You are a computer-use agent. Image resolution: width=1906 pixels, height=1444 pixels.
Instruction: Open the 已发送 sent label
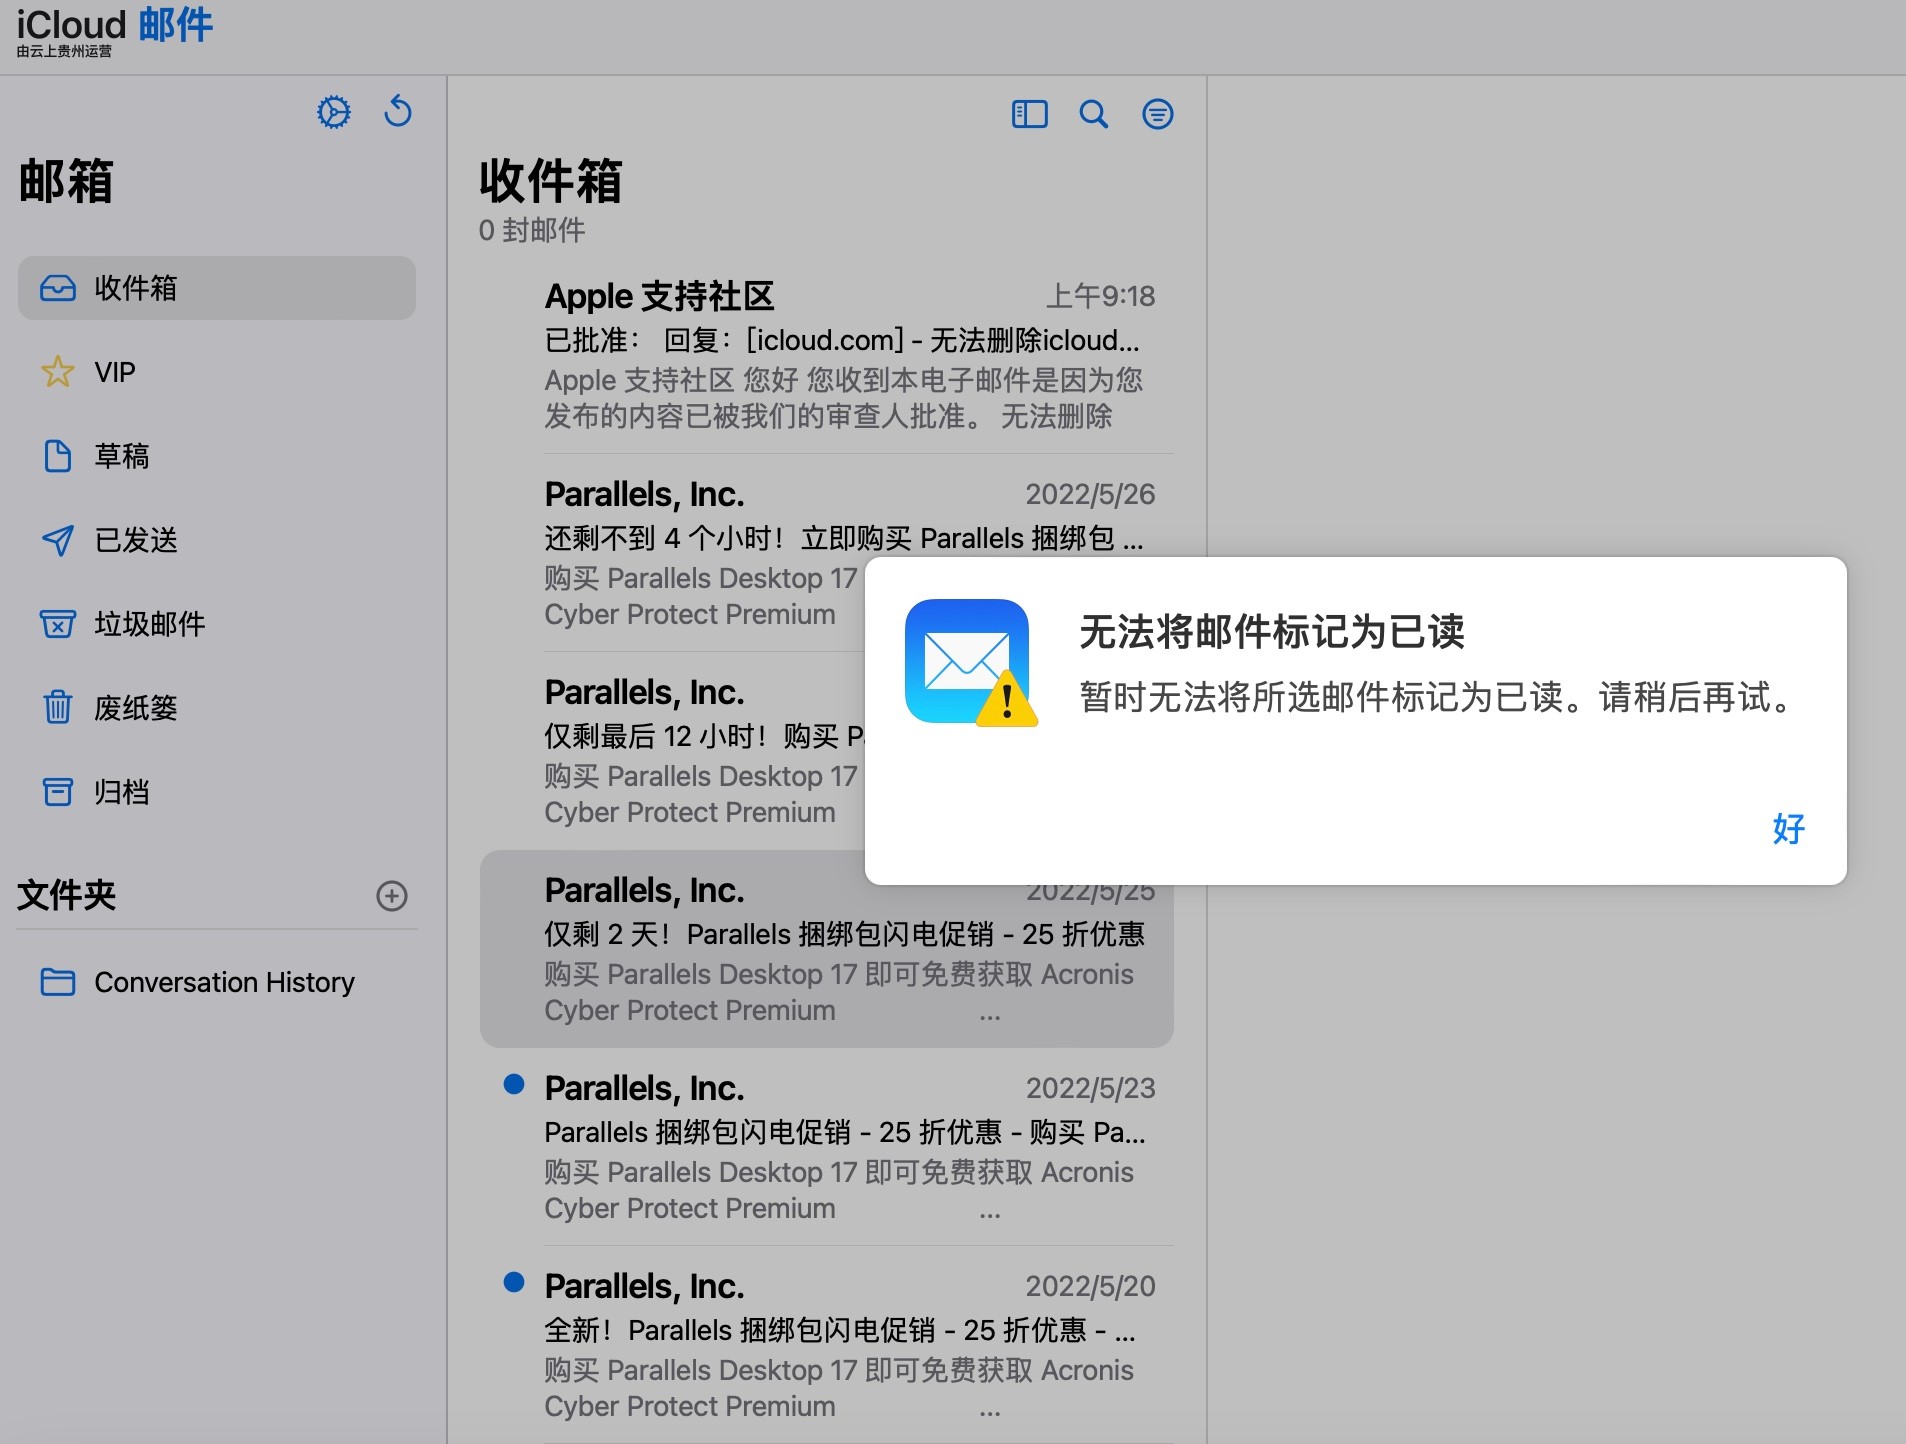[136, 540]
